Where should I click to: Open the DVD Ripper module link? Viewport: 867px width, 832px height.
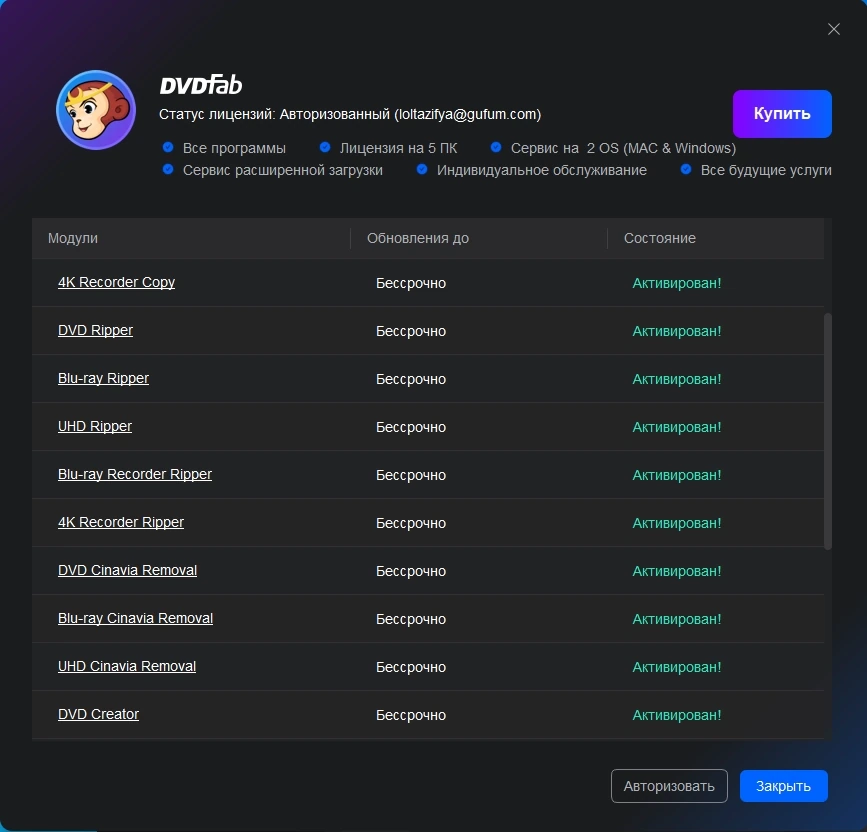coord(95,331)
